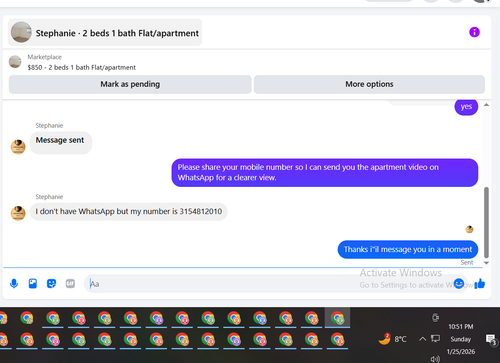Show hidden system tray icons with the chevron
Image resolution: width=500 pixels, height=363 pixels.
click(422, 339)
